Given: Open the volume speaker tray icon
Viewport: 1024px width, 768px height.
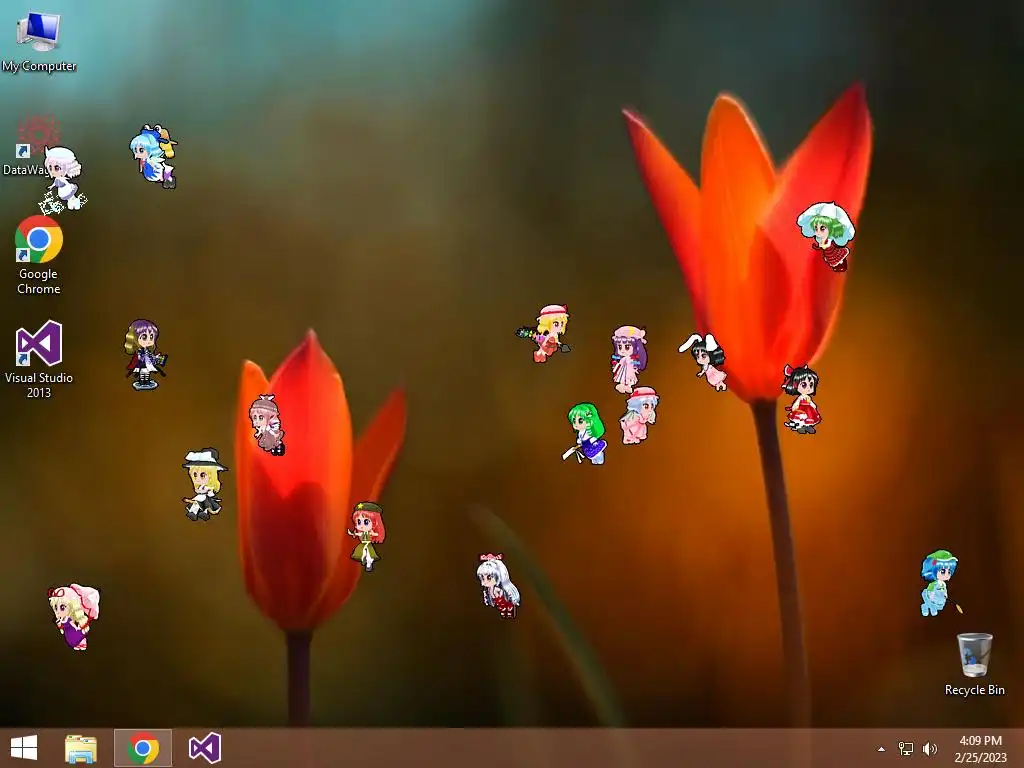Looking at the screenshot, I should pos(929,748).
